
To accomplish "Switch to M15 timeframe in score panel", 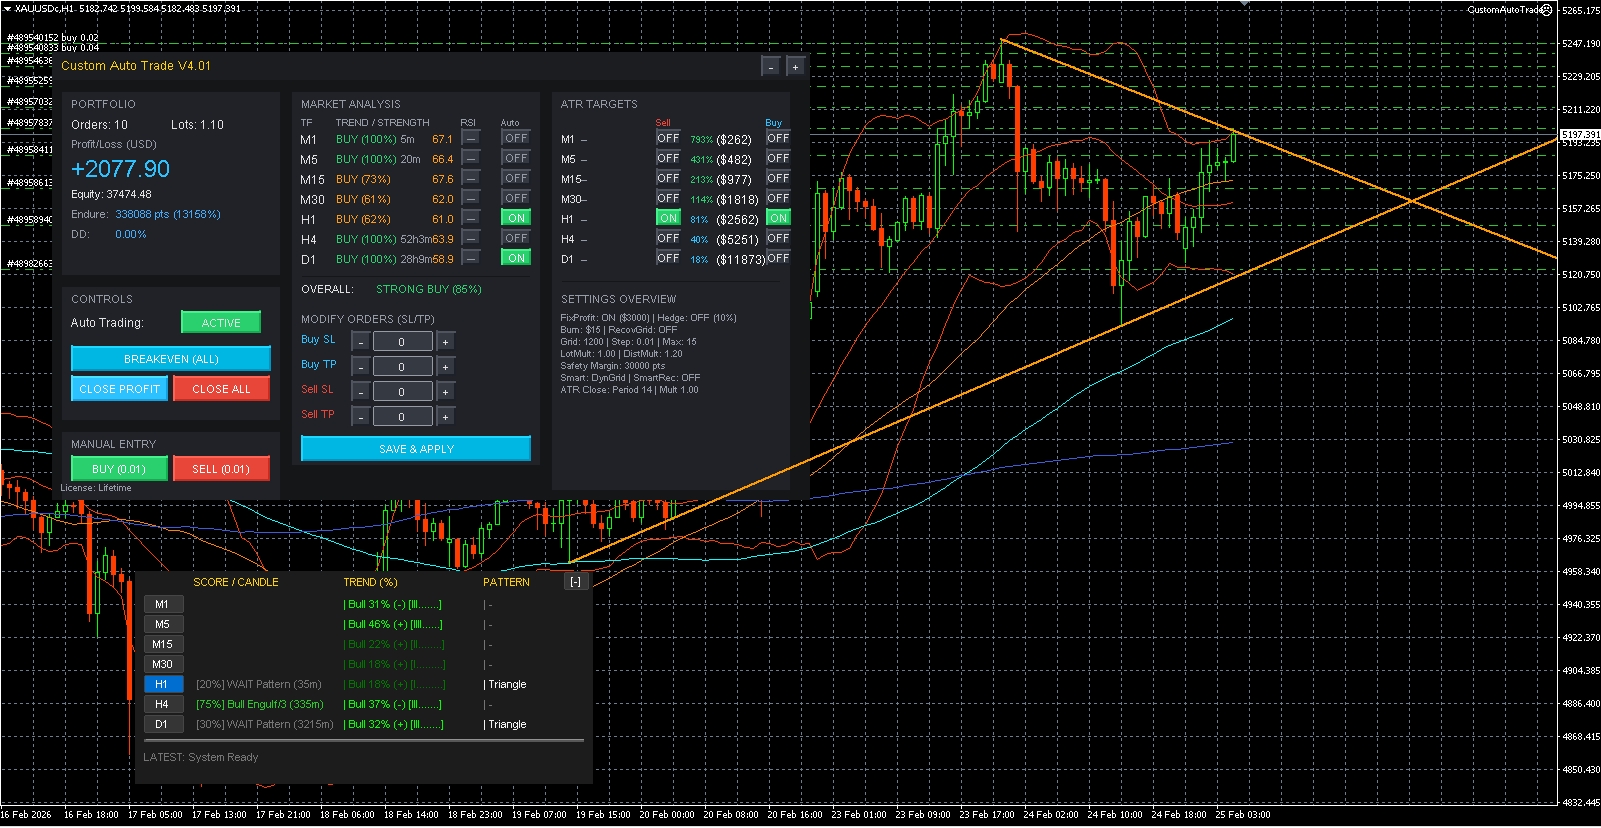I will 162,644.
